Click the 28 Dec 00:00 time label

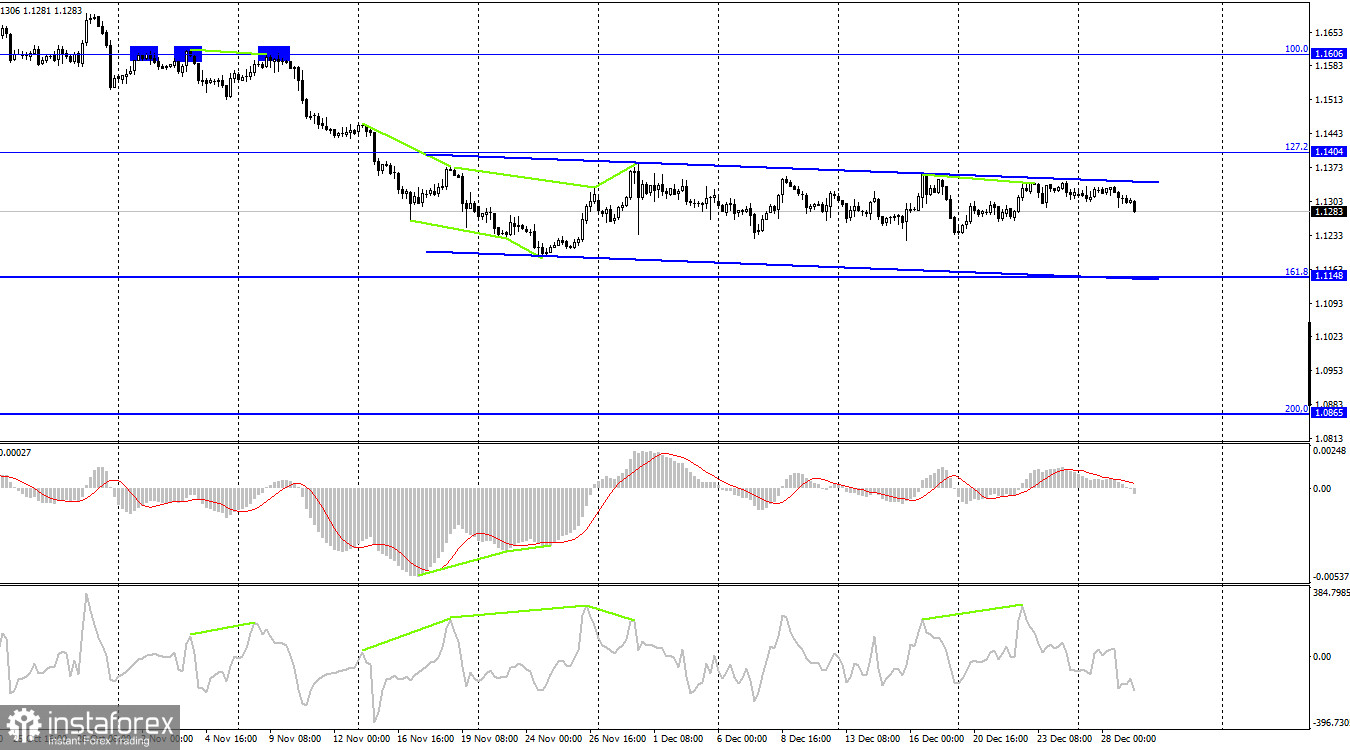(1131, 740)
